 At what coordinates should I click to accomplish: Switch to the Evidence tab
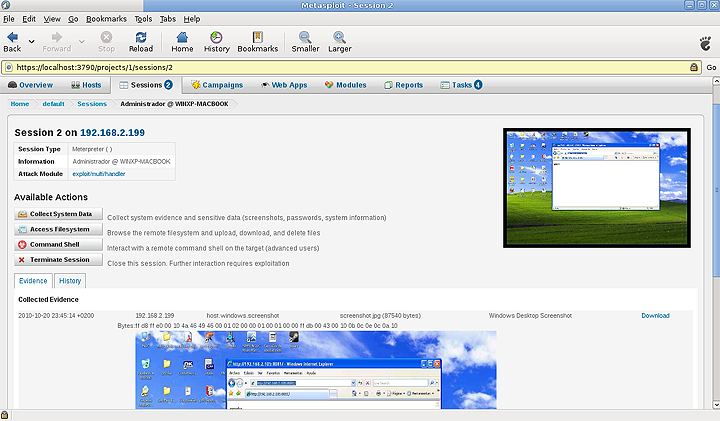[33, 281]
